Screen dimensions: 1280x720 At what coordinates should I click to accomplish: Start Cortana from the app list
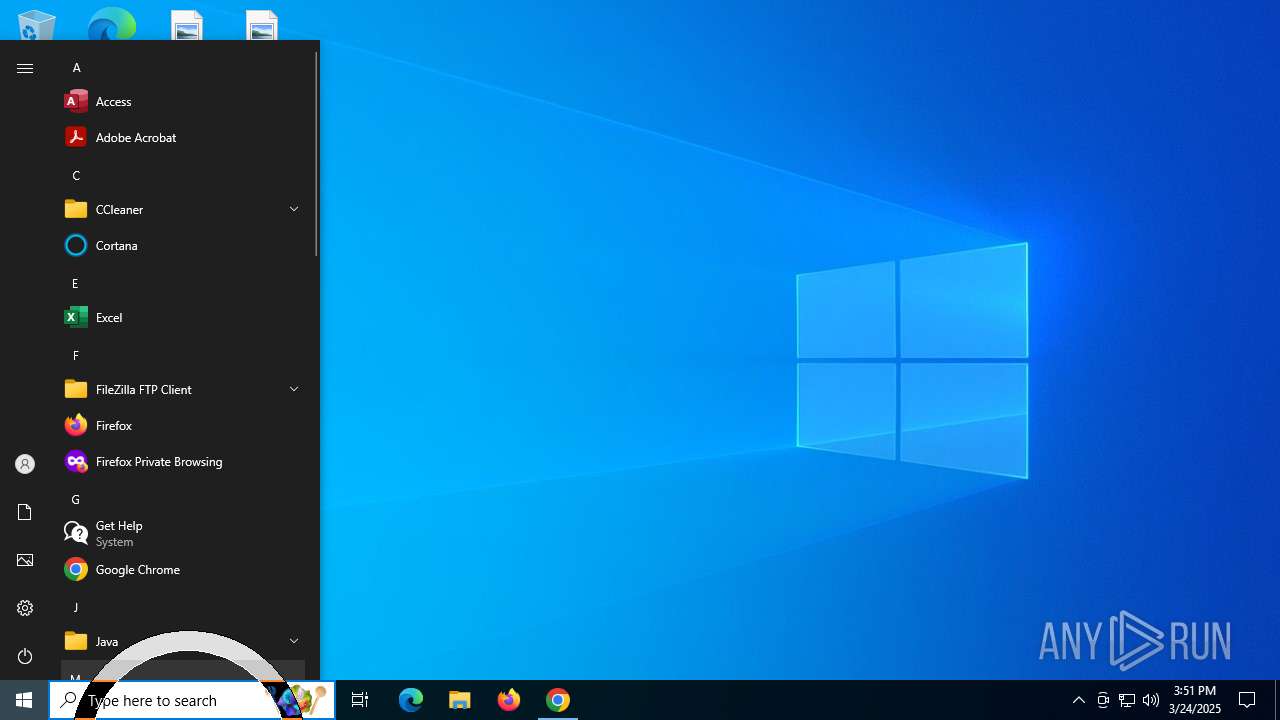click(183, 245)
